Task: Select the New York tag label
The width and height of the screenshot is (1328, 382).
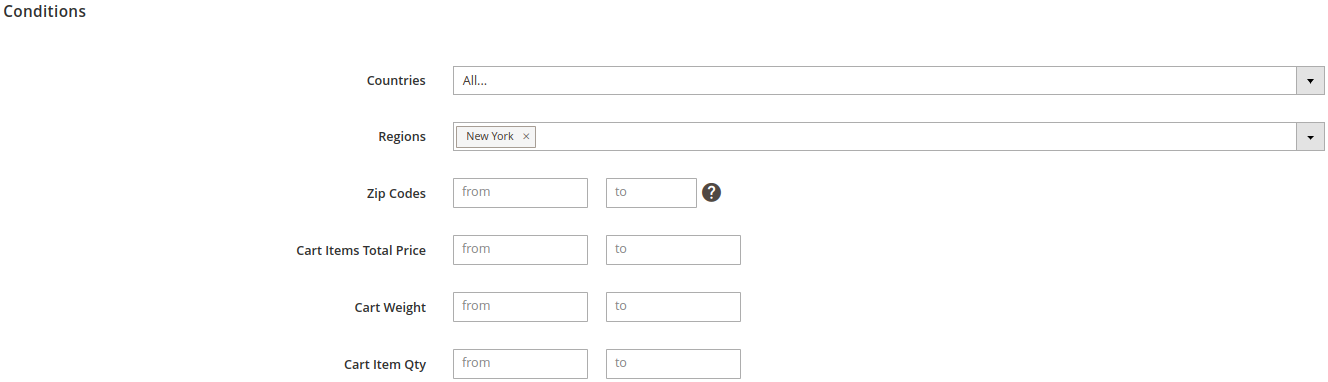Action: [490, 137]
